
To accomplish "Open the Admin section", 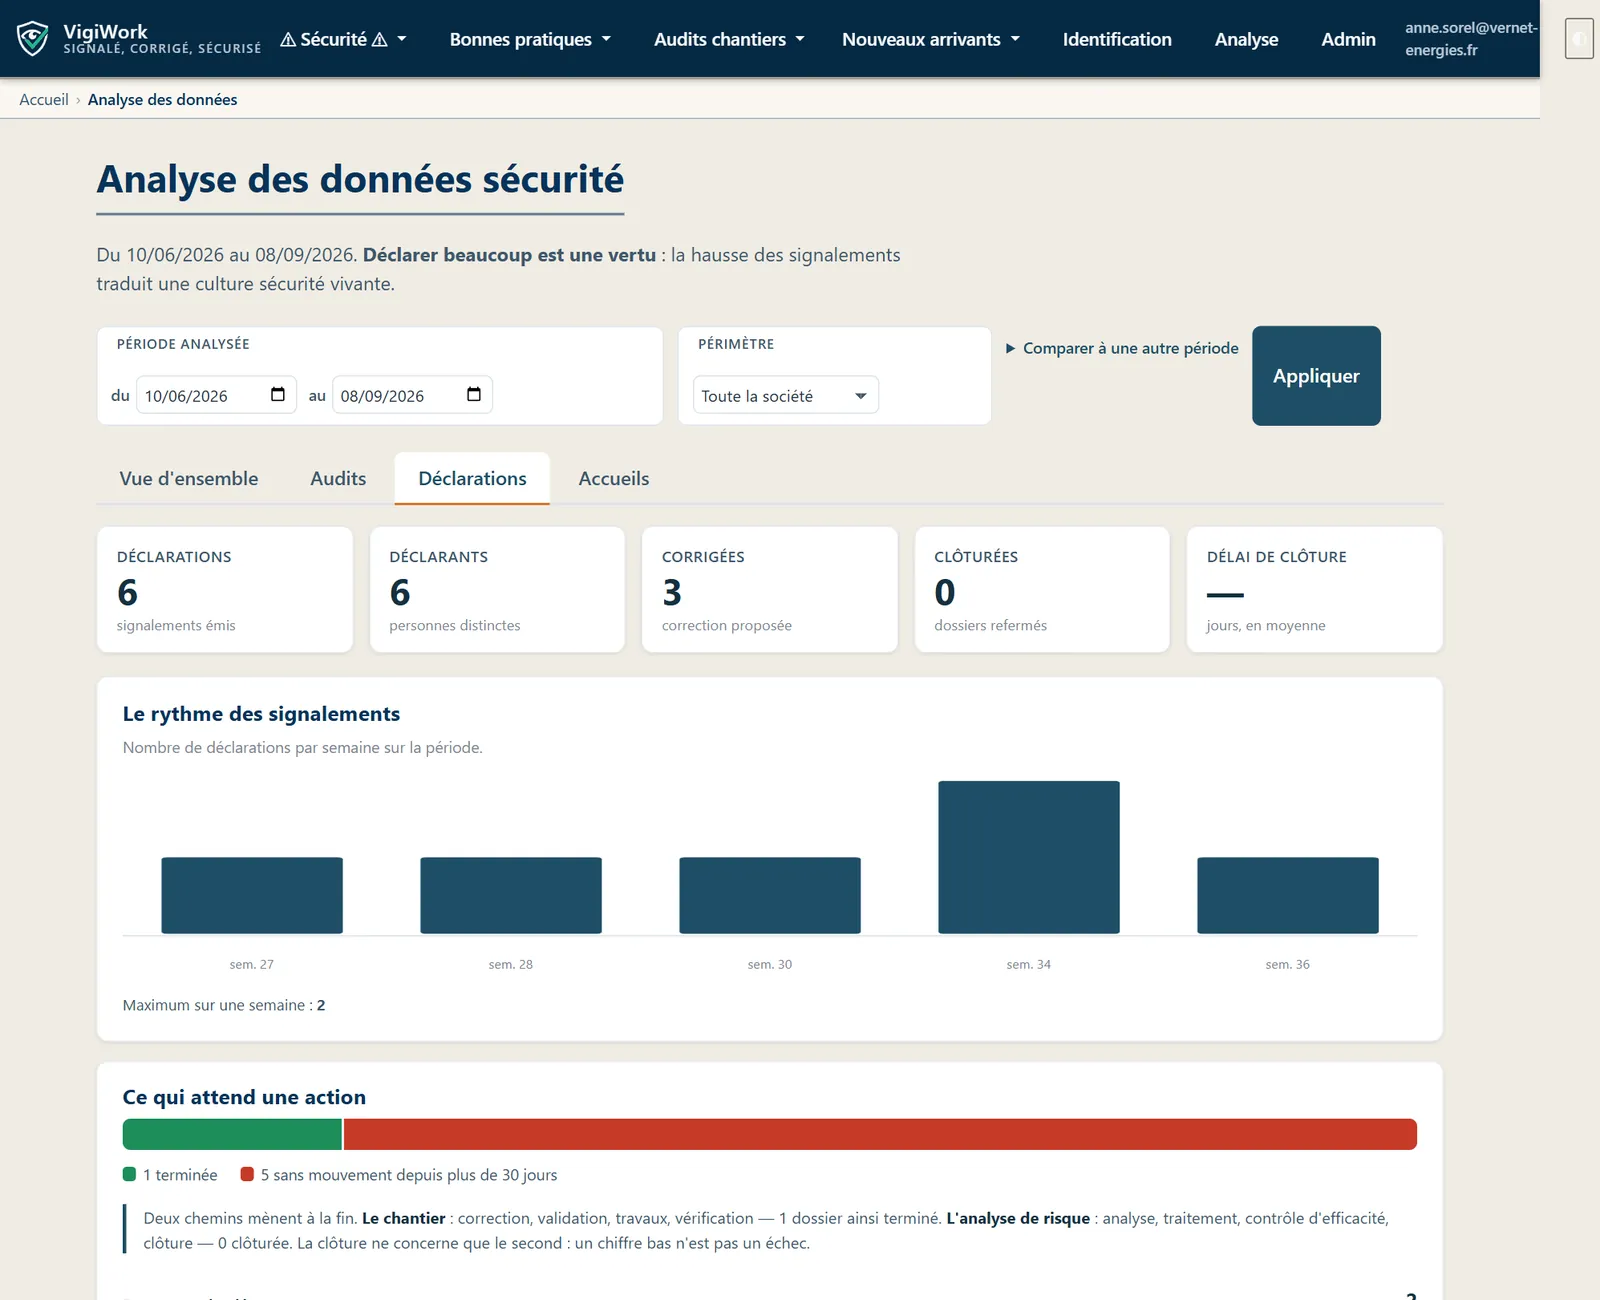I will (x=1348, y=39).
